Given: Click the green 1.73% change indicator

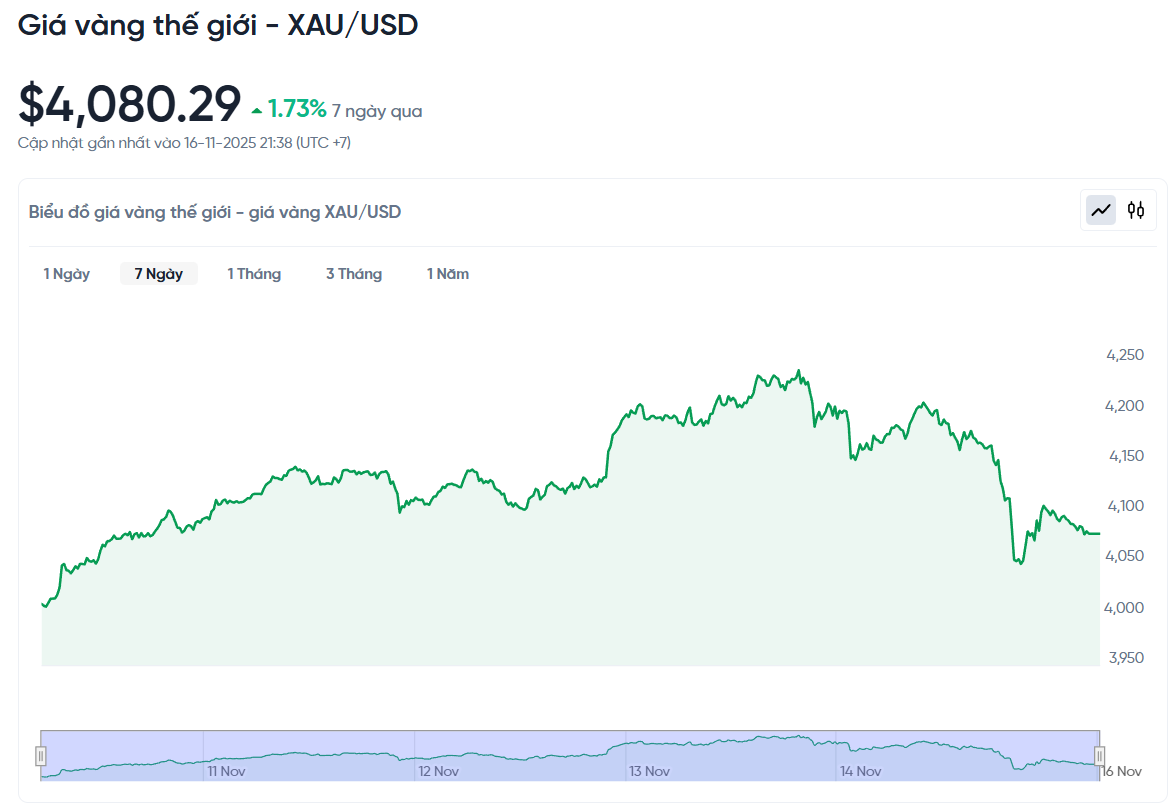Looking at the screenshot, I should tap(295, 108).
